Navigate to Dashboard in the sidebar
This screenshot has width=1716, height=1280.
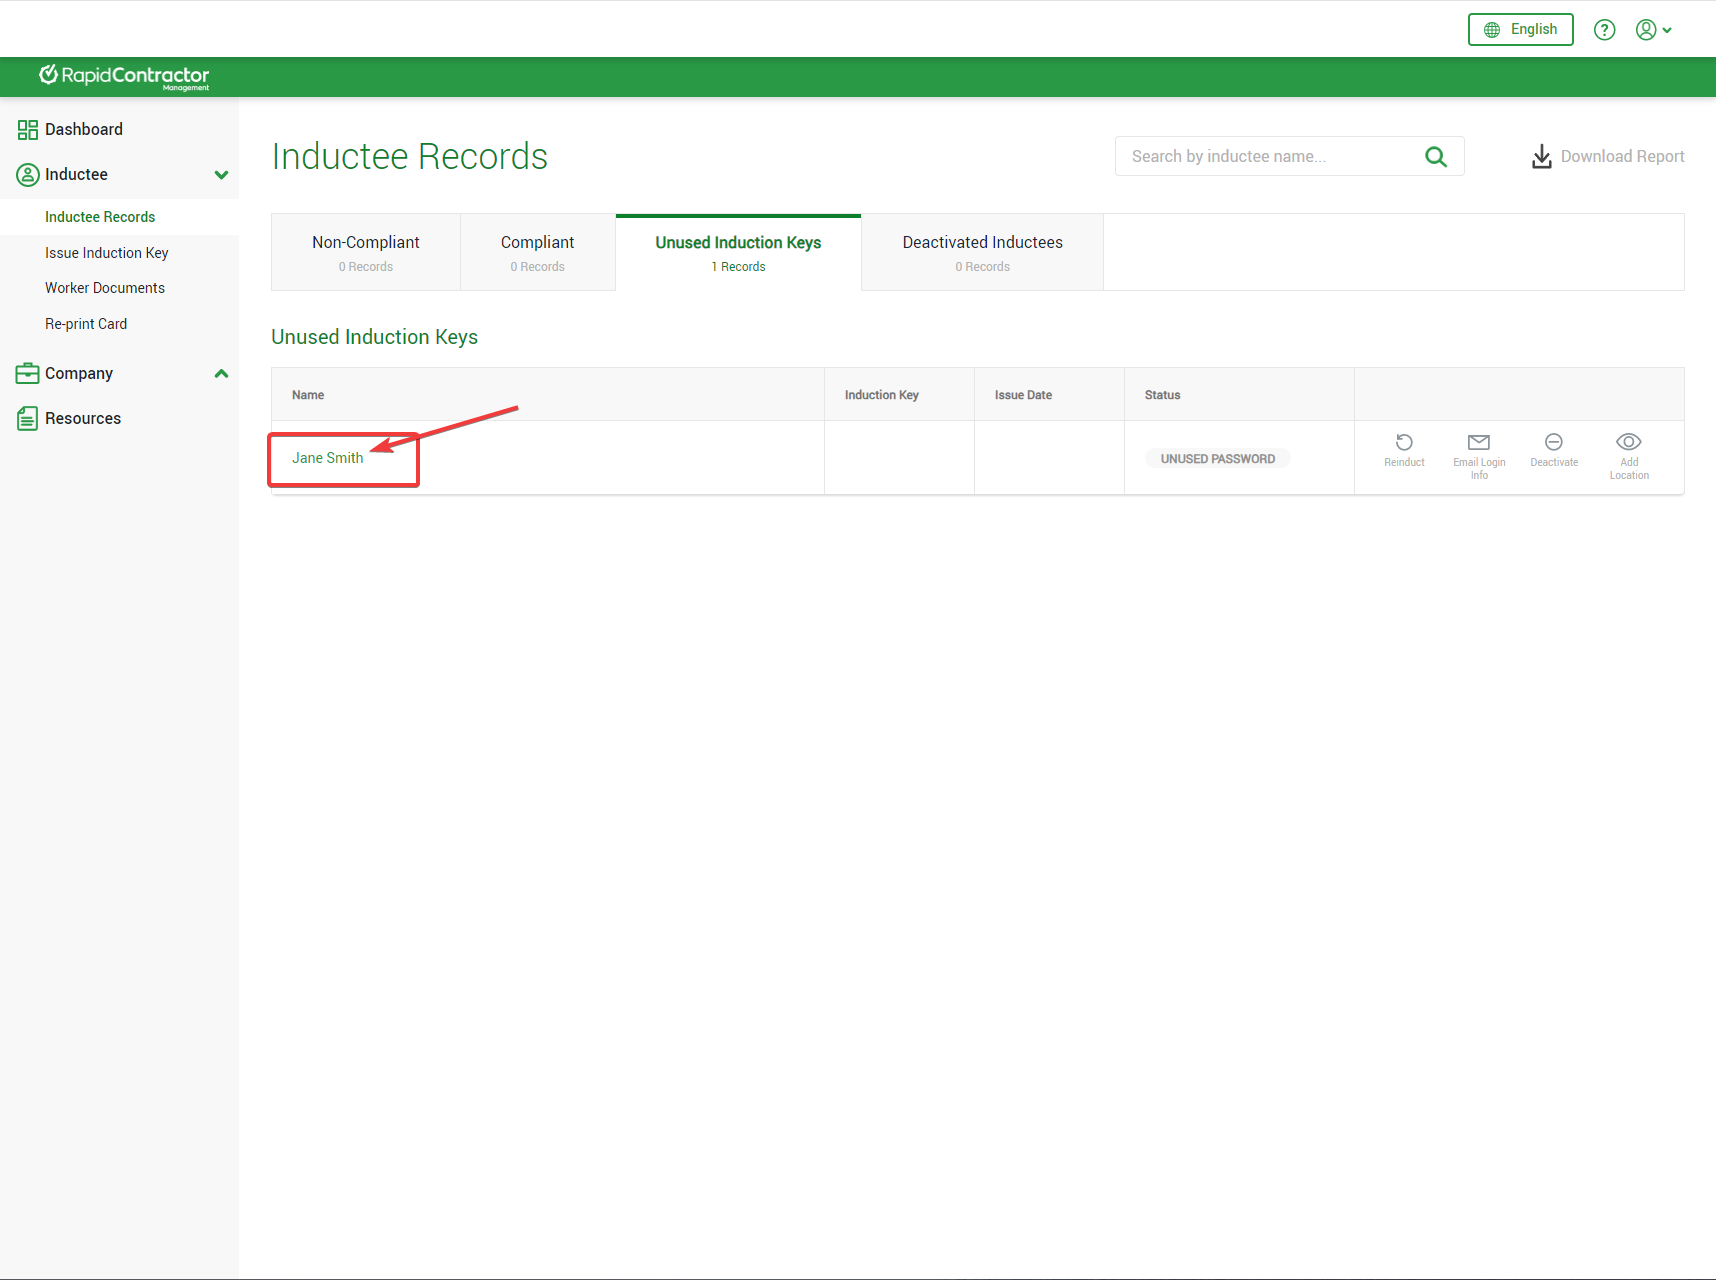(x=84, y=130)
